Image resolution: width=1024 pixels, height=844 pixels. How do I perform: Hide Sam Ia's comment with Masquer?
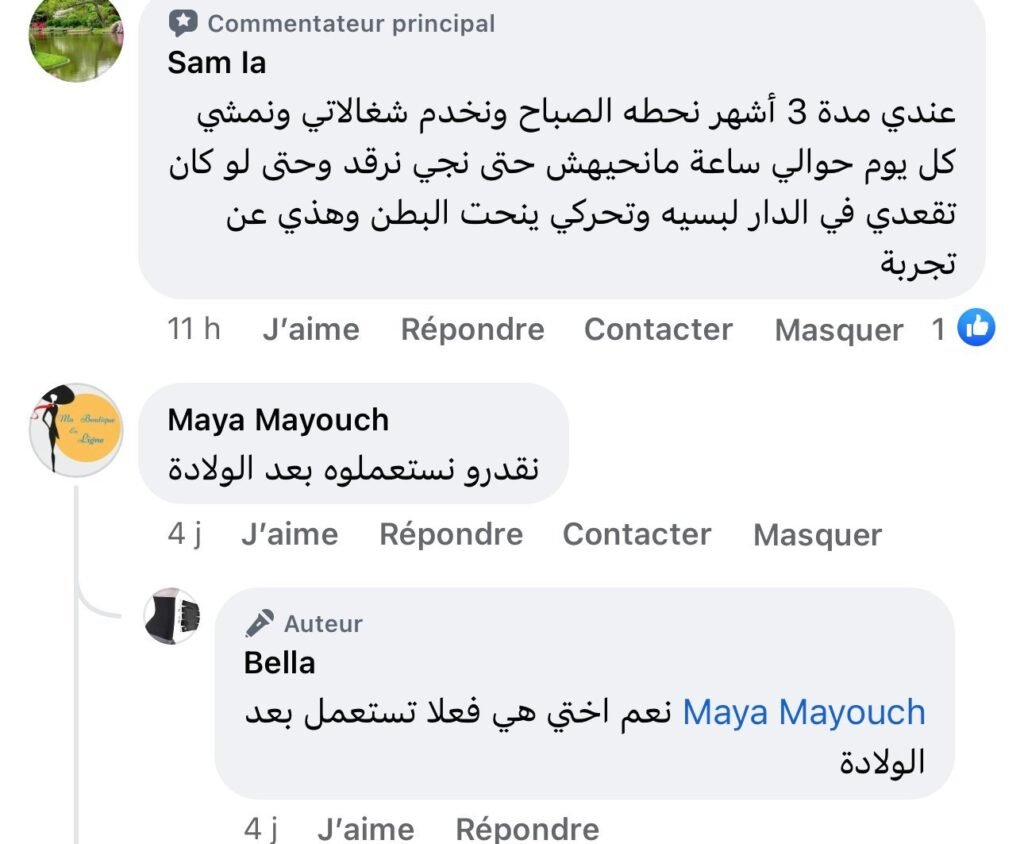tap(838, 331)
